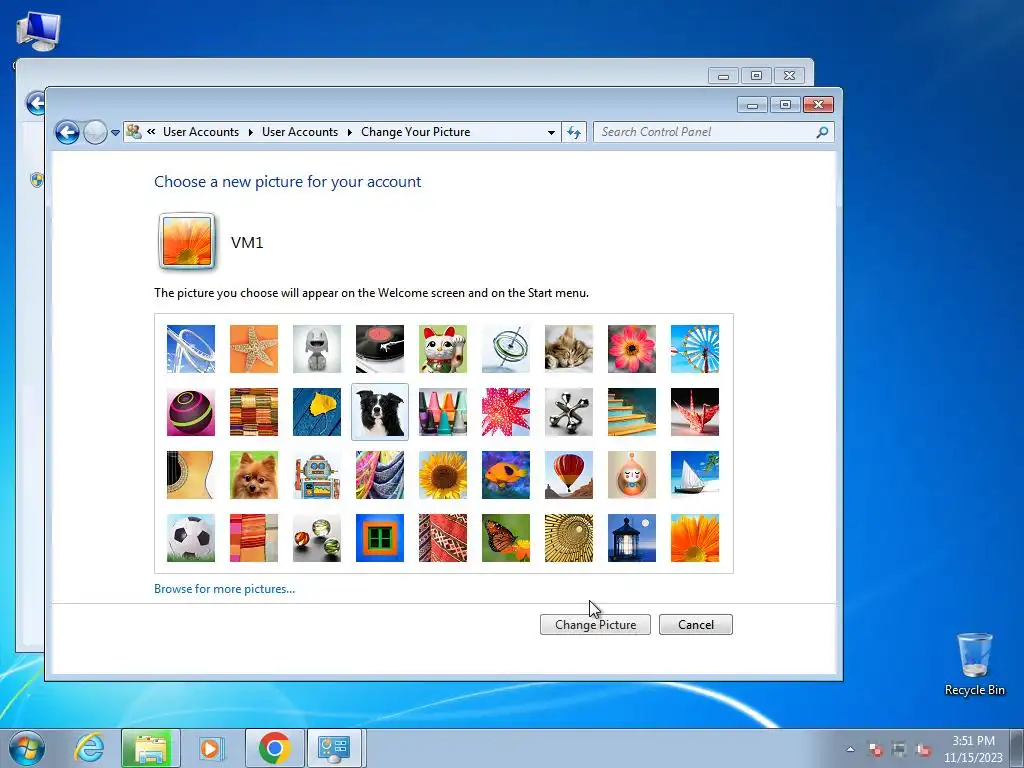Expand the address bar history dropdown
1024x768 pixels.
click(x=551, y=132)
